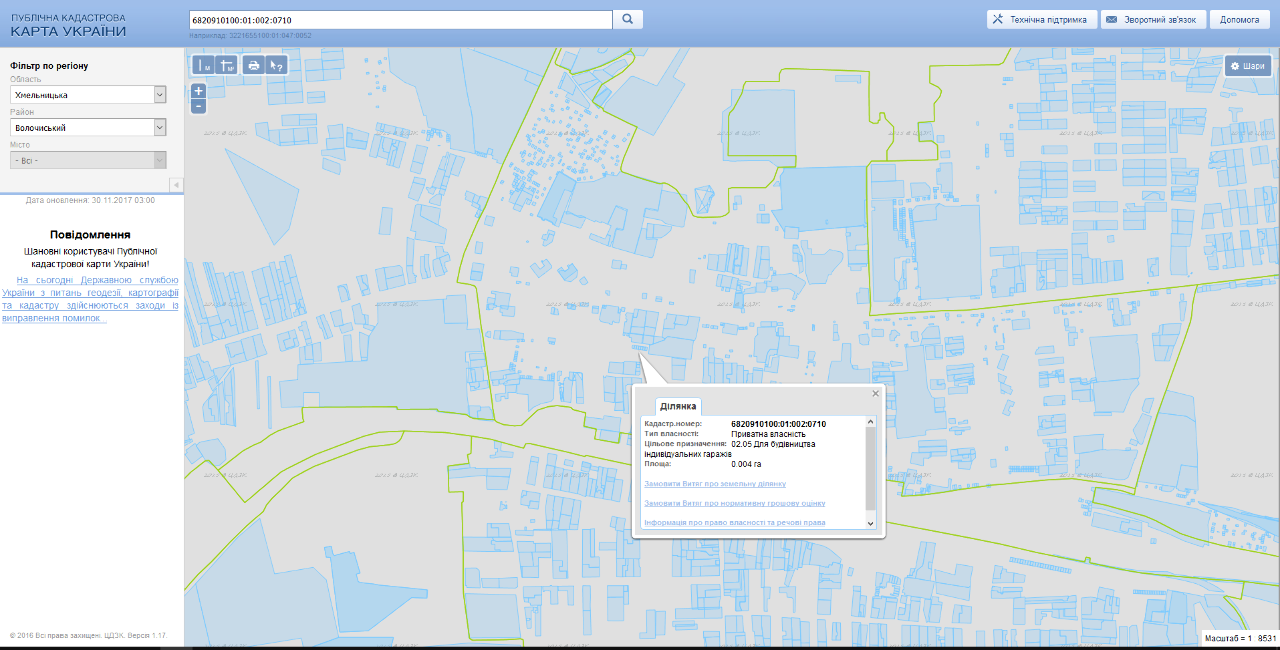The height and width of the screenshot is (650, 1280).
Task: Zoom out on the map
Action: pos(198,105)
